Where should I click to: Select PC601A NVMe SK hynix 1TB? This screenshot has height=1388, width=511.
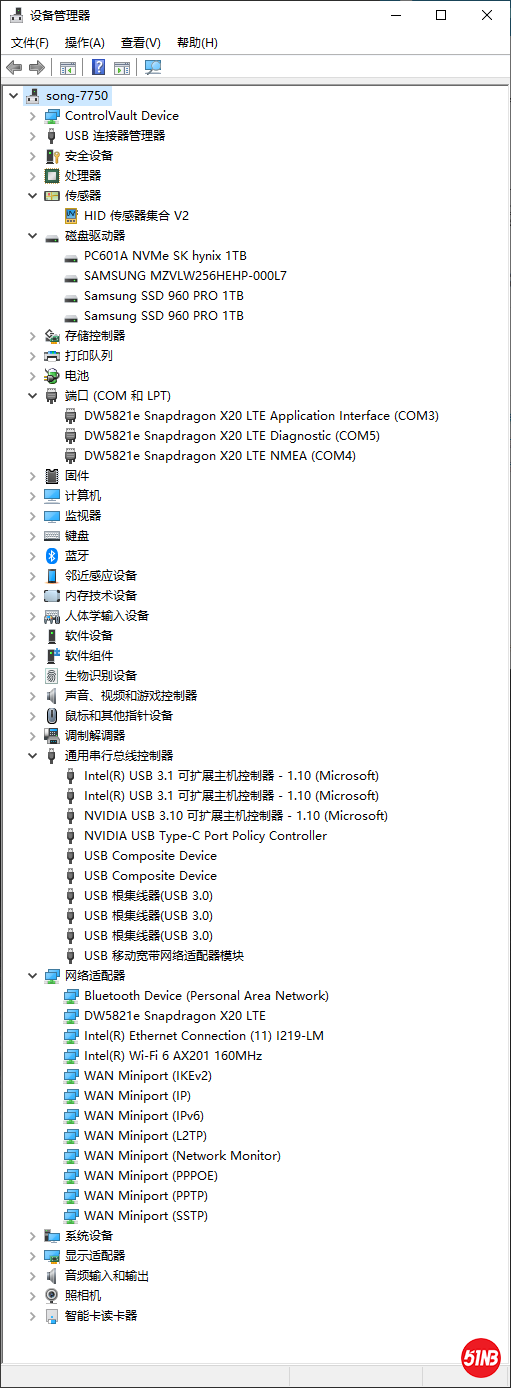[x=165, y=256]
